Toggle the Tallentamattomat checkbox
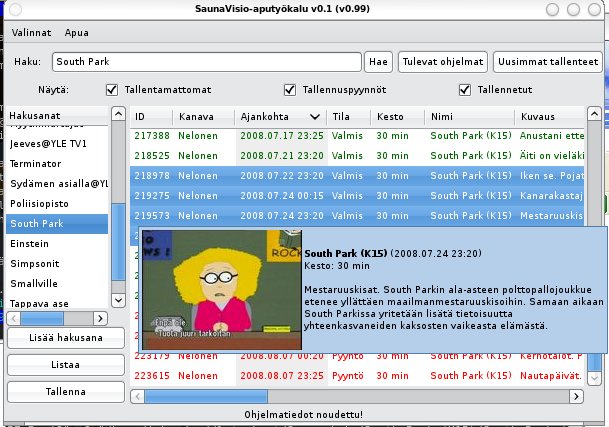This screenshot has height=427, width=609. (x=112, y=90)
